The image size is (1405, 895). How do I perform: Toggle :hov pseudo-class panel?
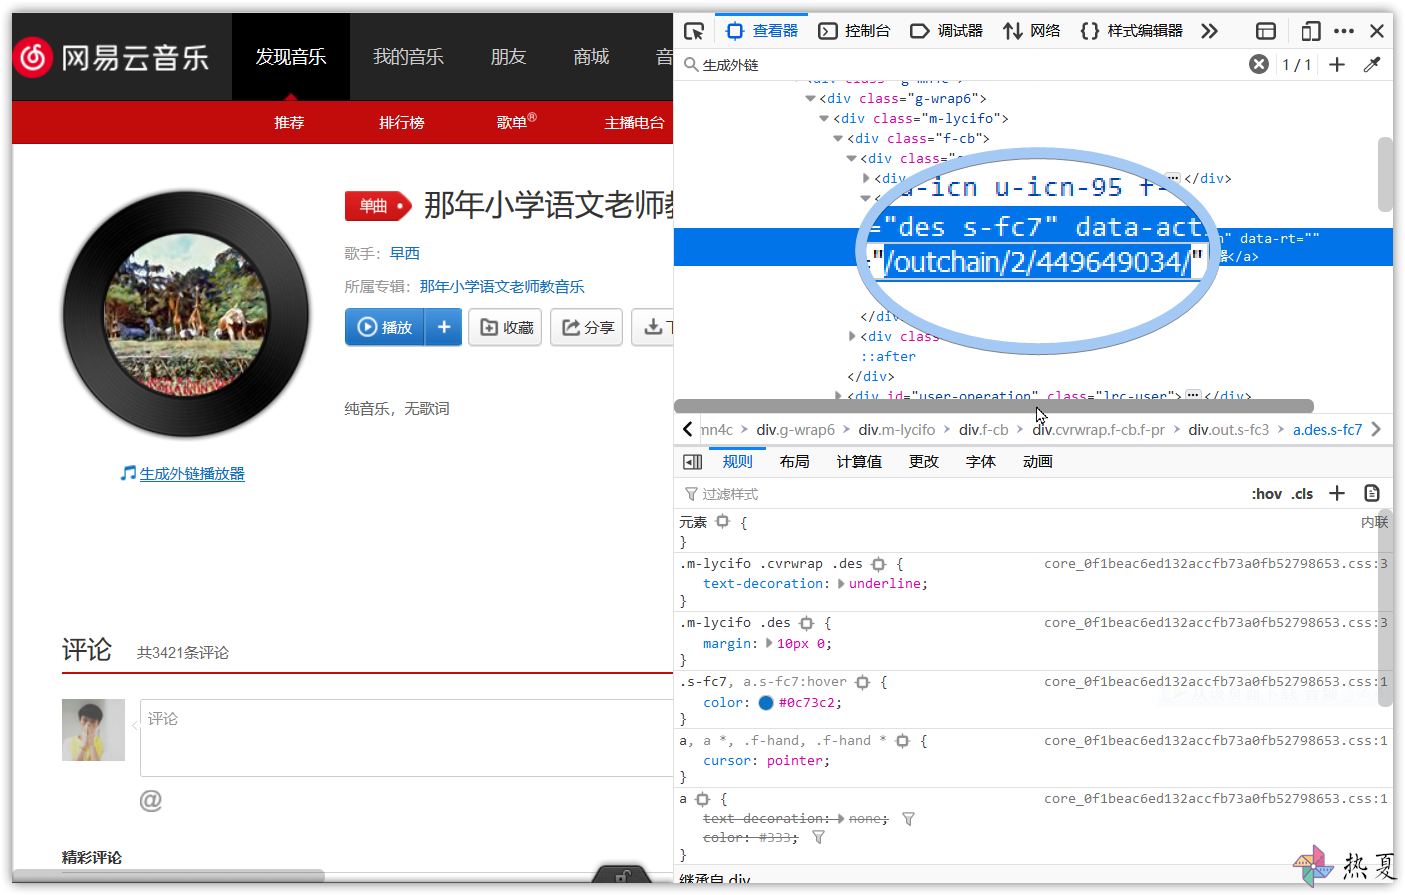click(x=1266, y=494)
